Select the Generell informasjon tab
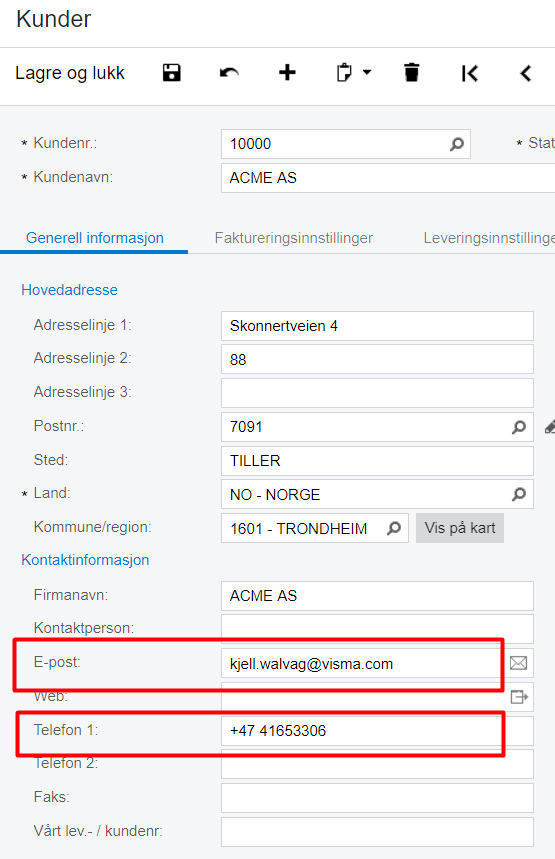Screen dimensions: 555x859 click(x=95, y=238)
